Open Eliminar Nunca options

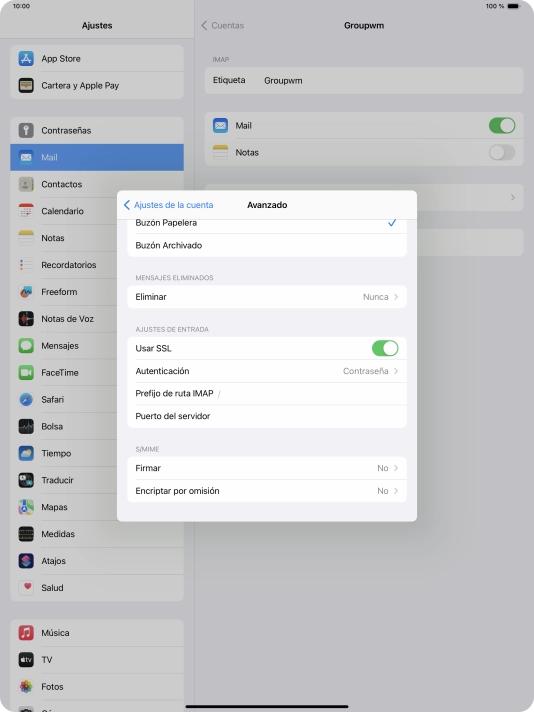267,297
